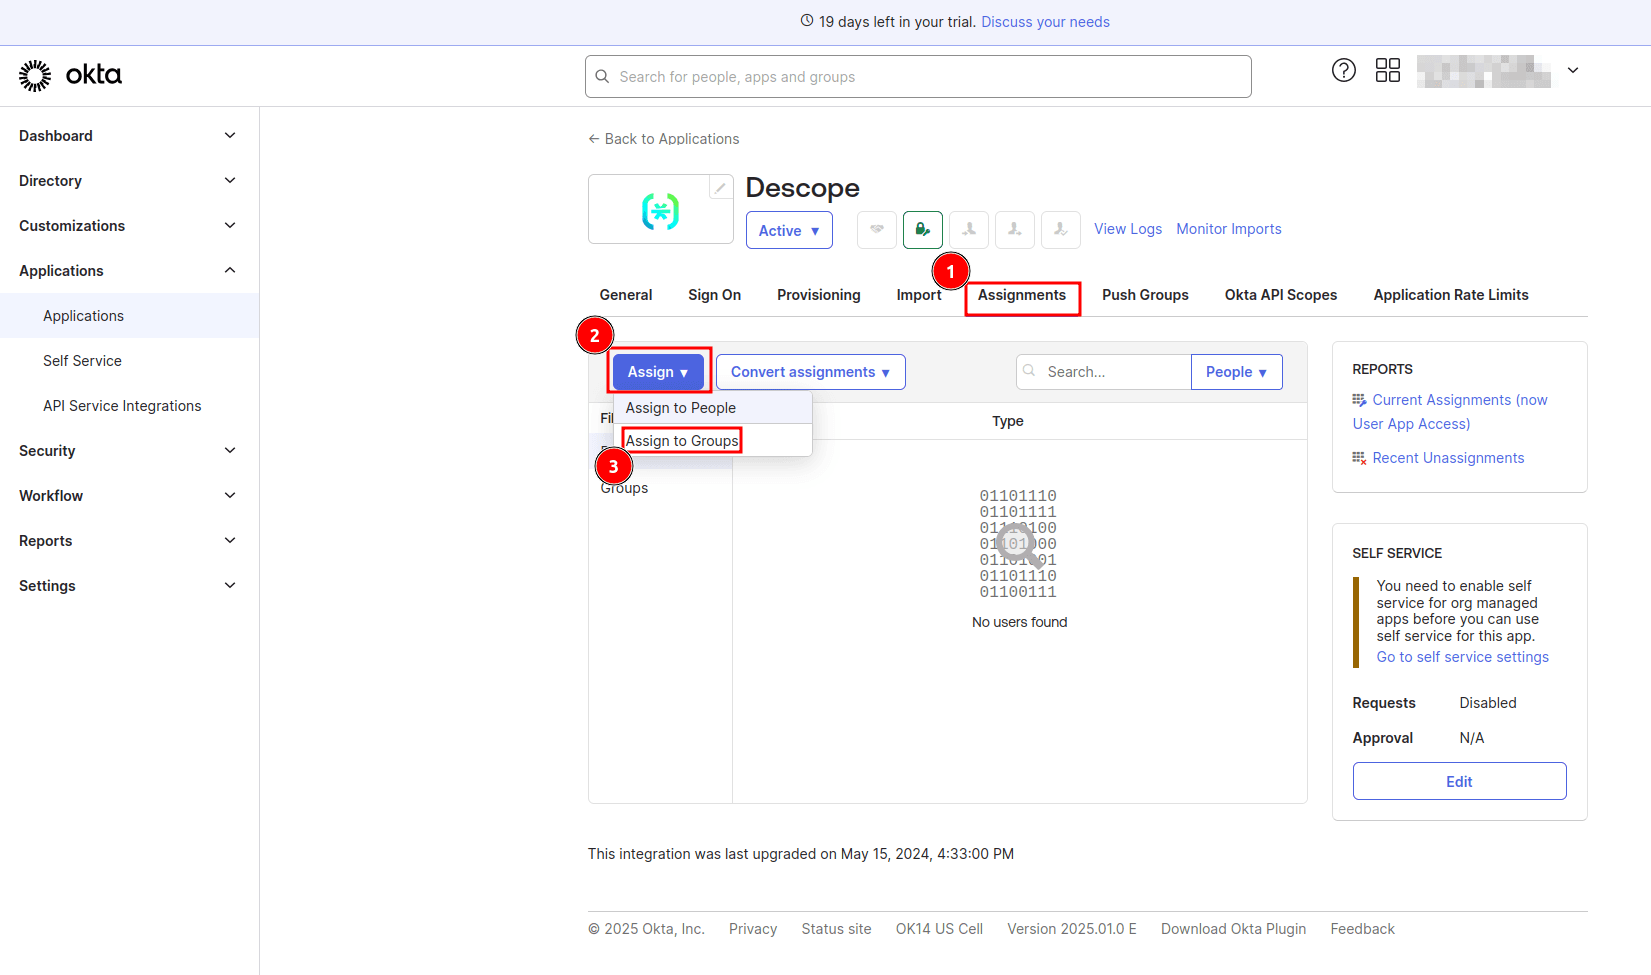This screenshot has height=975, width=1651.
Task: Open the Active status dropdown
Action: tap(788, 231)
